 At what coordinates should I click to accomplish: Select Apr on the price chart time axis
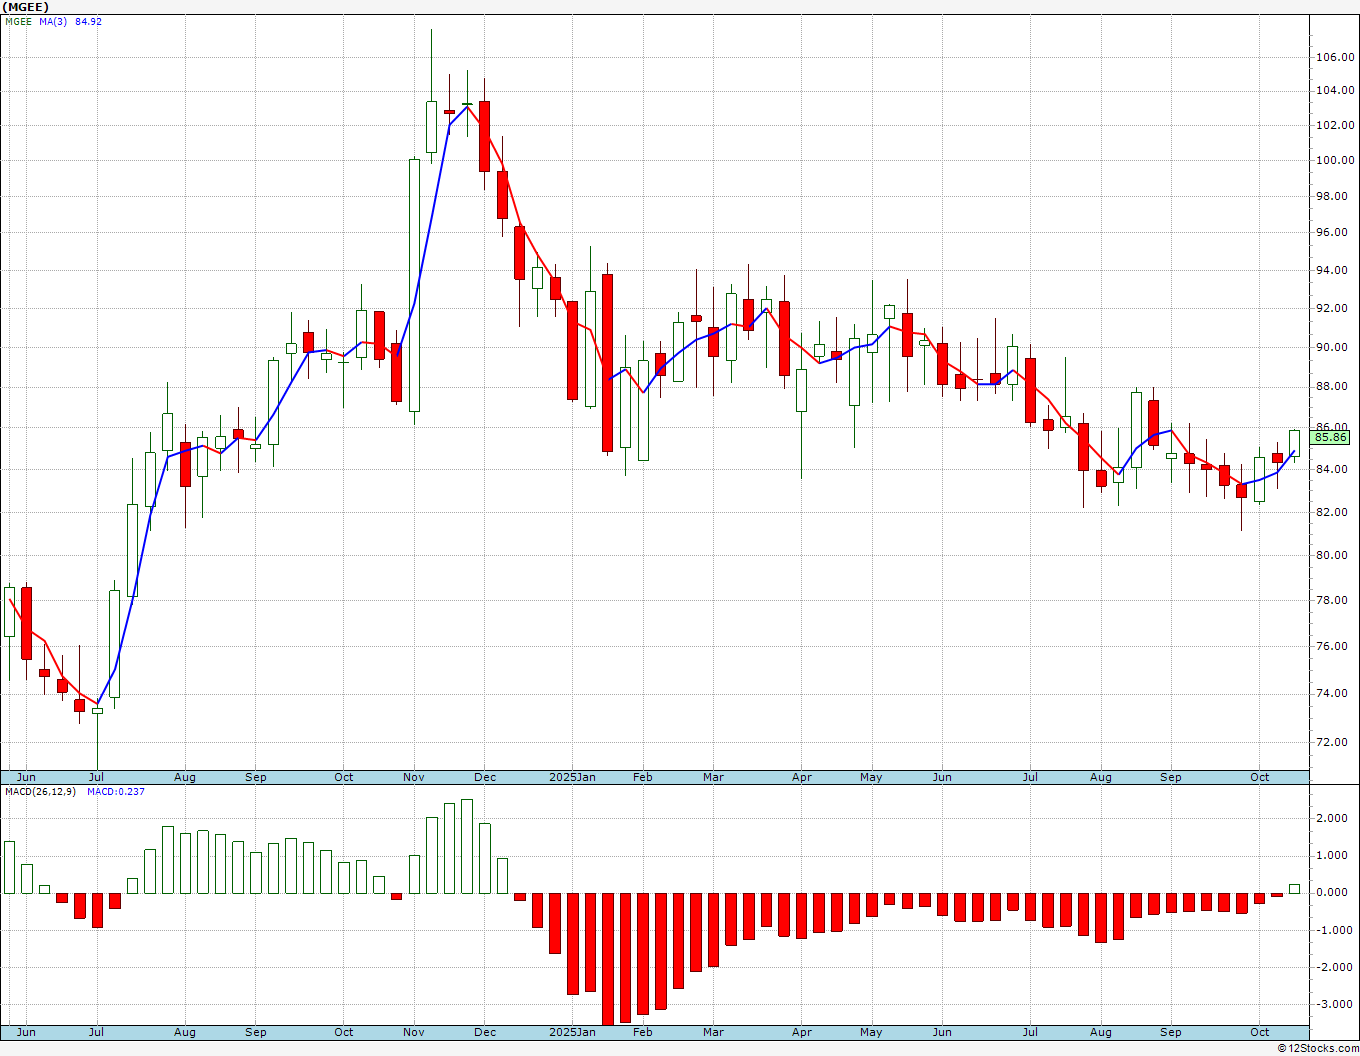[x=801, y=777]
